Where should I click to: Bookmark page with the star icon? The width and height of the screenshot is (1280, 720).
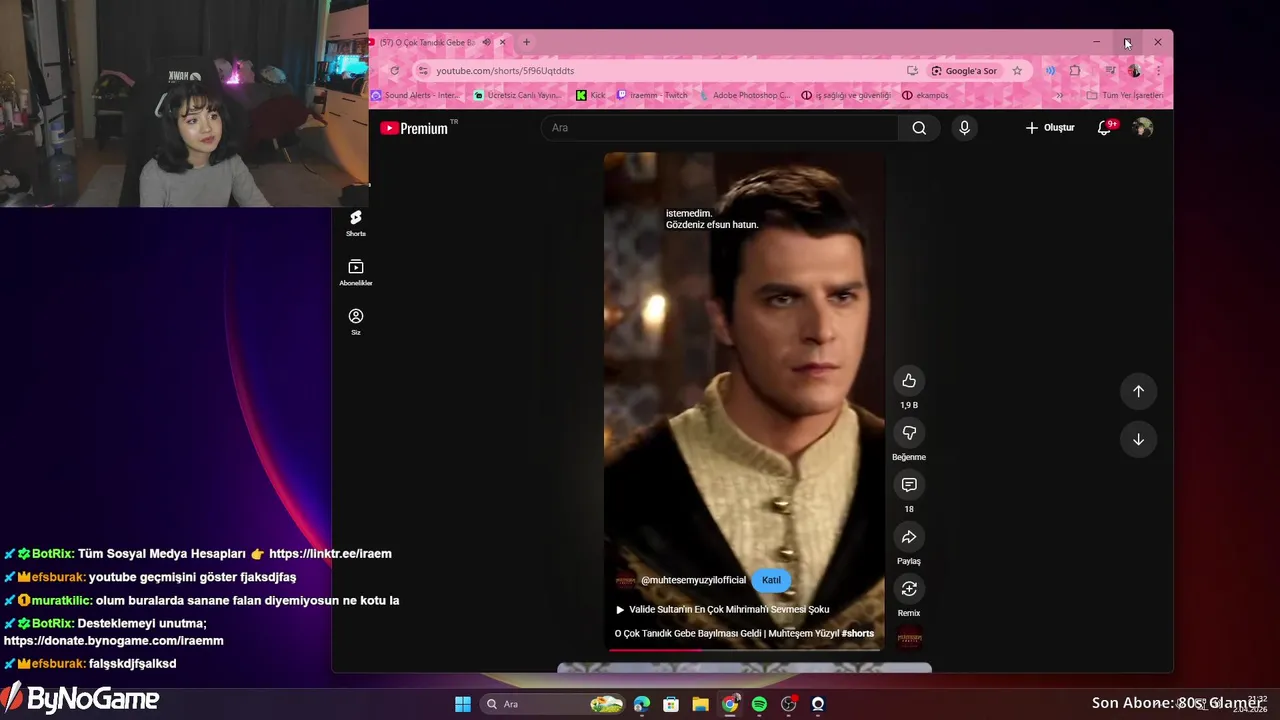1017,71
